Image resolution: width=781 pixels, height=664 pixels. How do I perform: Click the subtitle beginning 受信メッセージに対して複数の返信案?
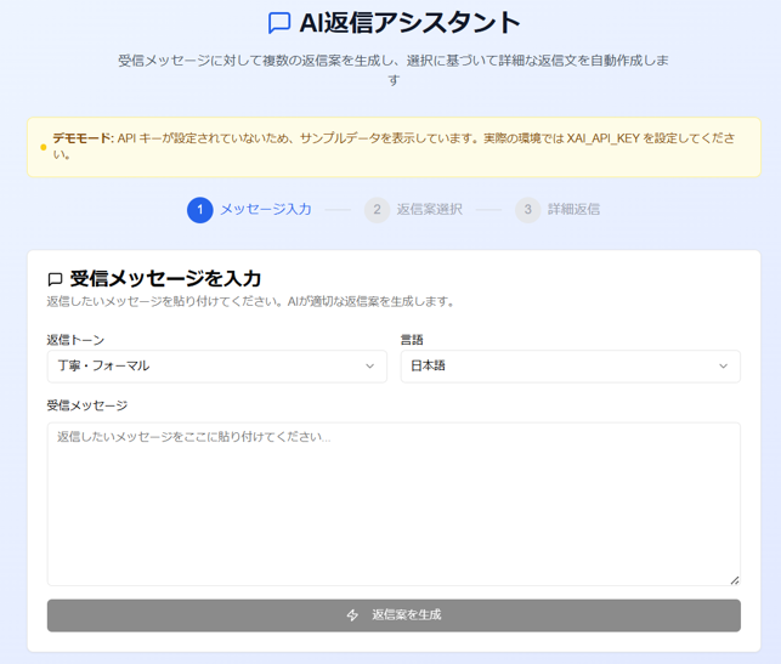tap(393, 70)
